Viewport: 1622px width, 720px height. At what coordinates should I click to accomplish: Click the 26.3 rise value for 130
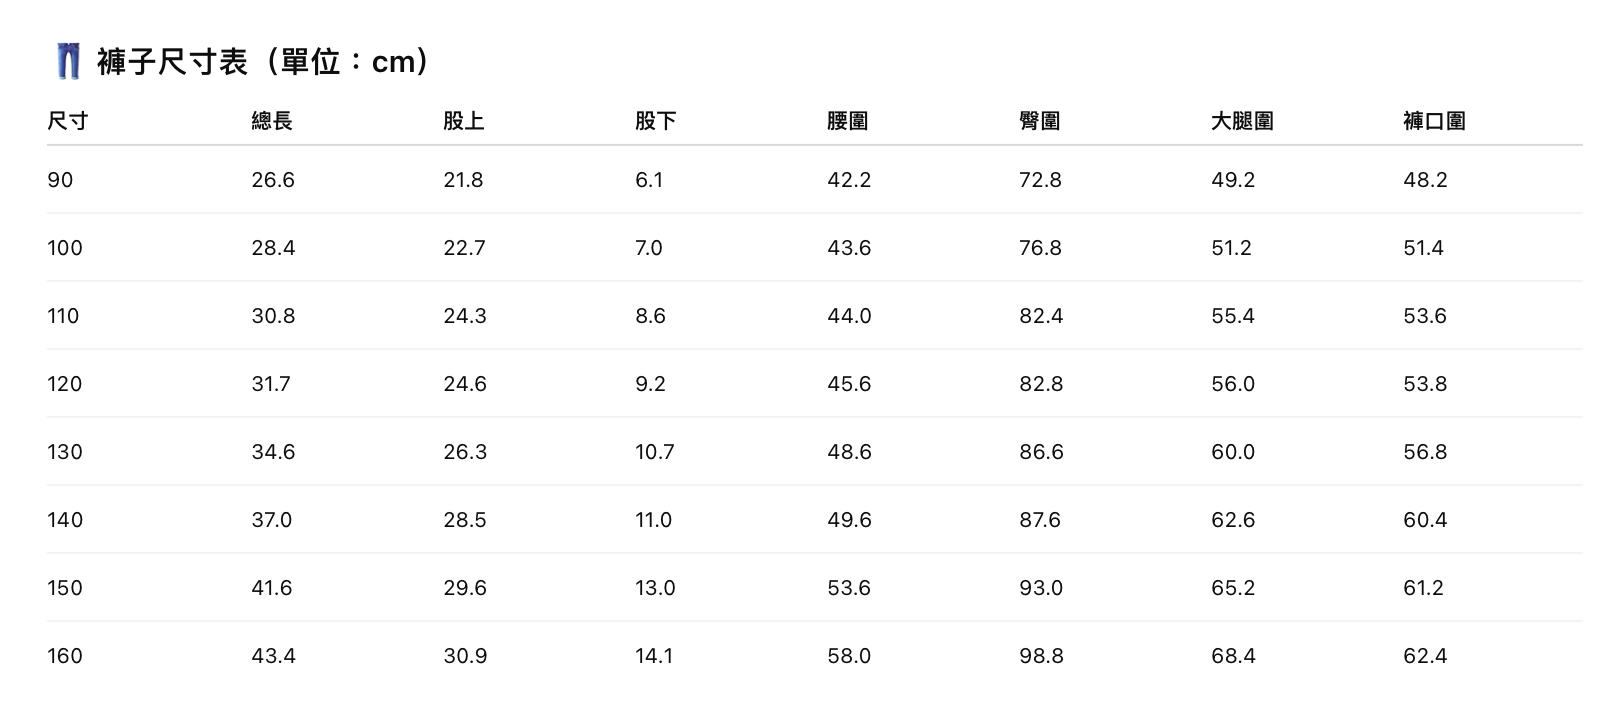pyautogui.click(x=465, y=452)
